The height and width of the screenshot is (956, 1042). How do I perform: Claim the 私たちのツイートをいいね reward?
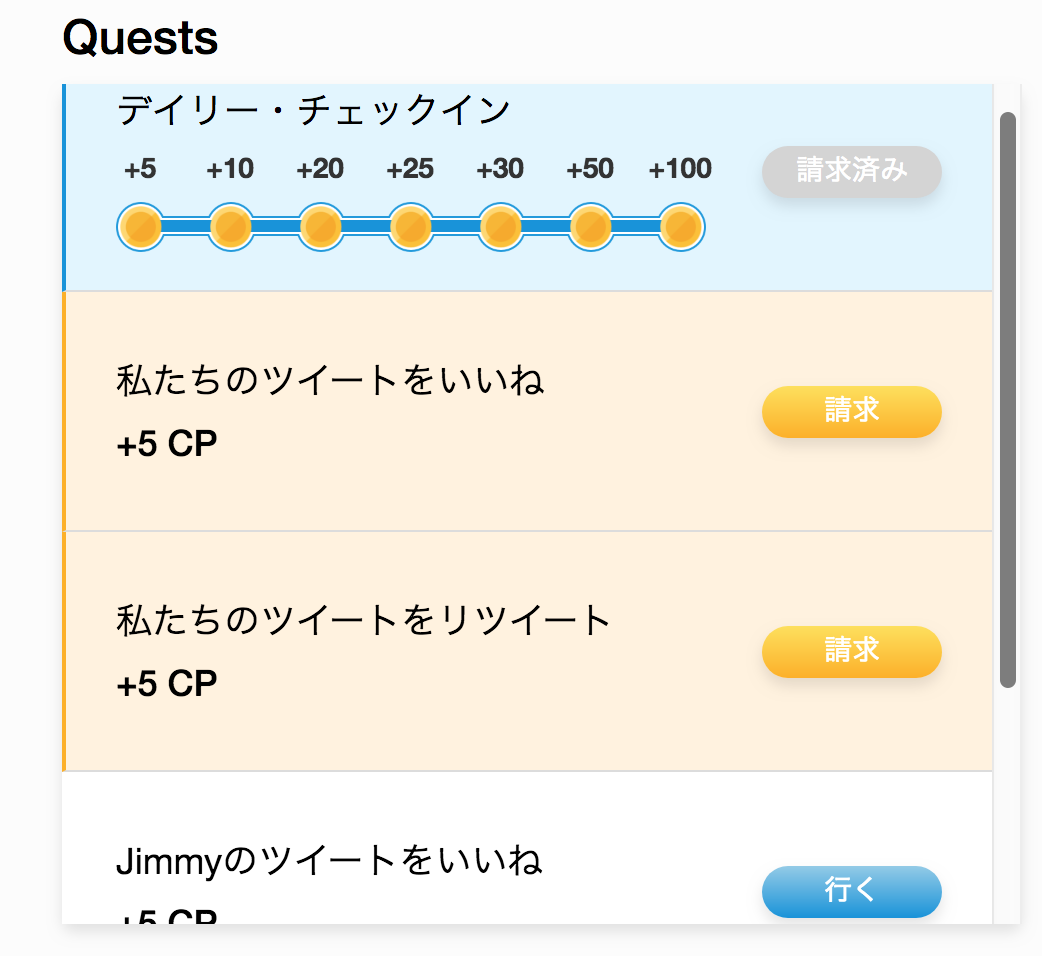[x=851, y=411]
